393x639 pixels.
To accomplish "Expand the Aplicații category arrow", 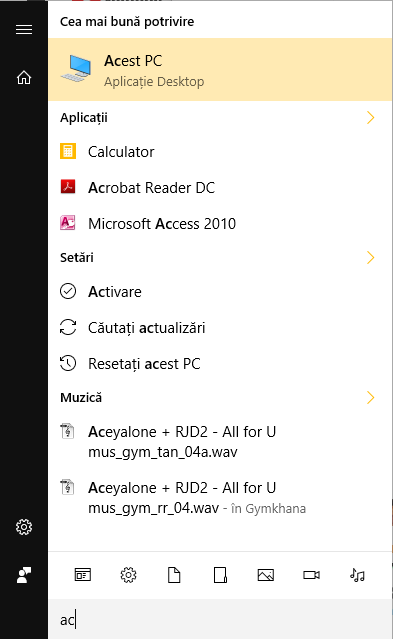I will coord(370,117).
